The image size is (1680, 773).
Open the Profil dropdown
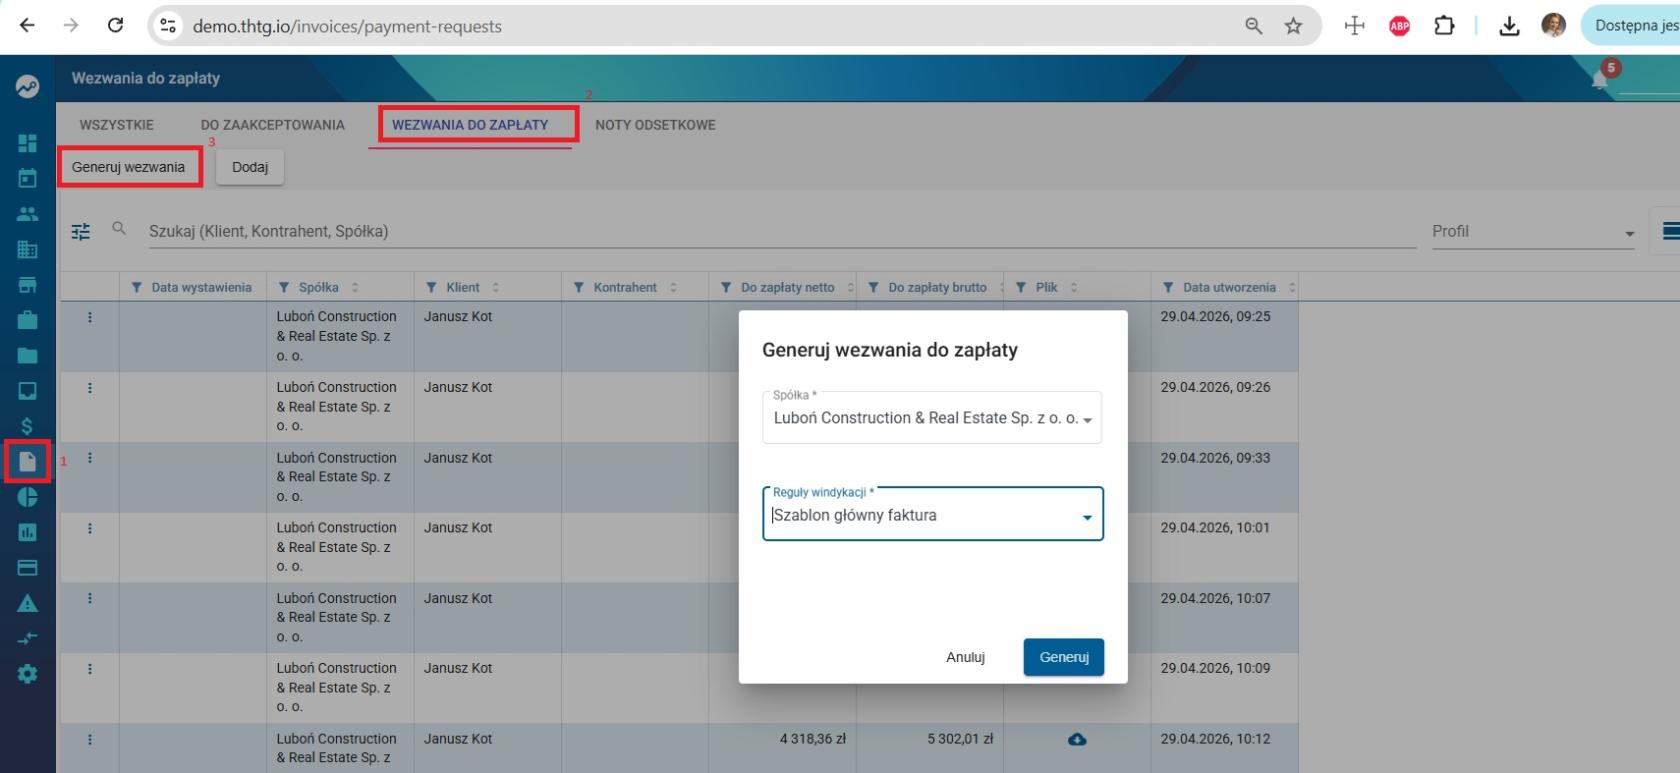coord(1533,232)
